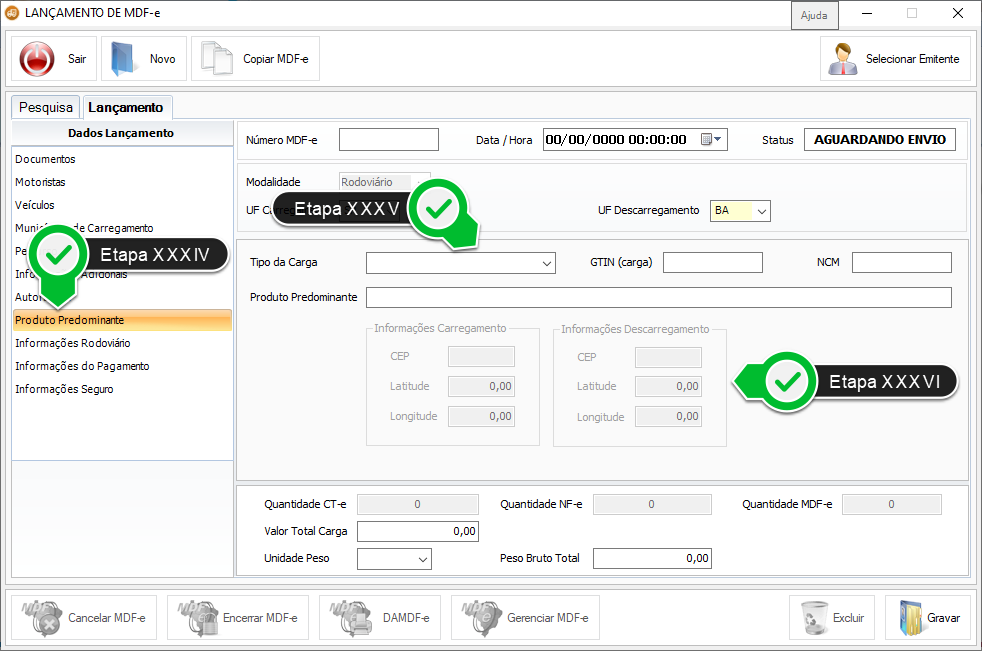Click the app icon in title bar
Screen dimensions: 982x651
[x=12, y=13]
